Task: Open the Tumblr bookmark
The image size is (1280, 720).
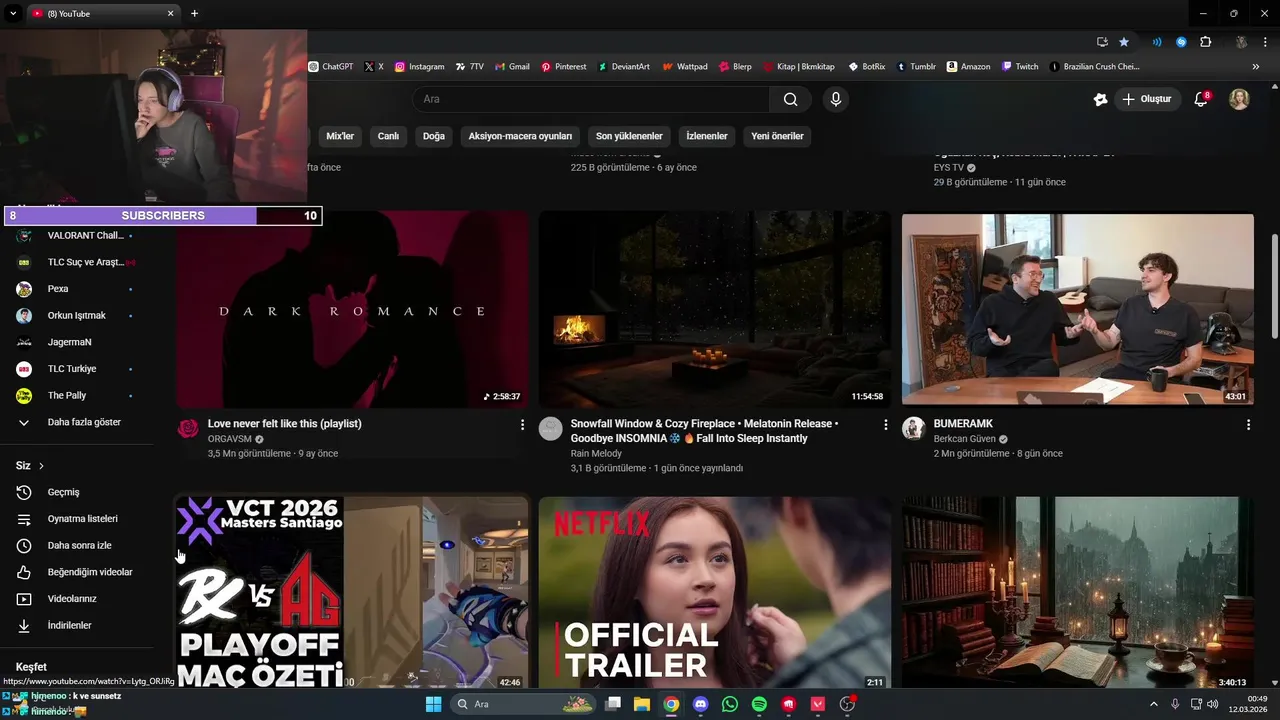Action: 916,67
